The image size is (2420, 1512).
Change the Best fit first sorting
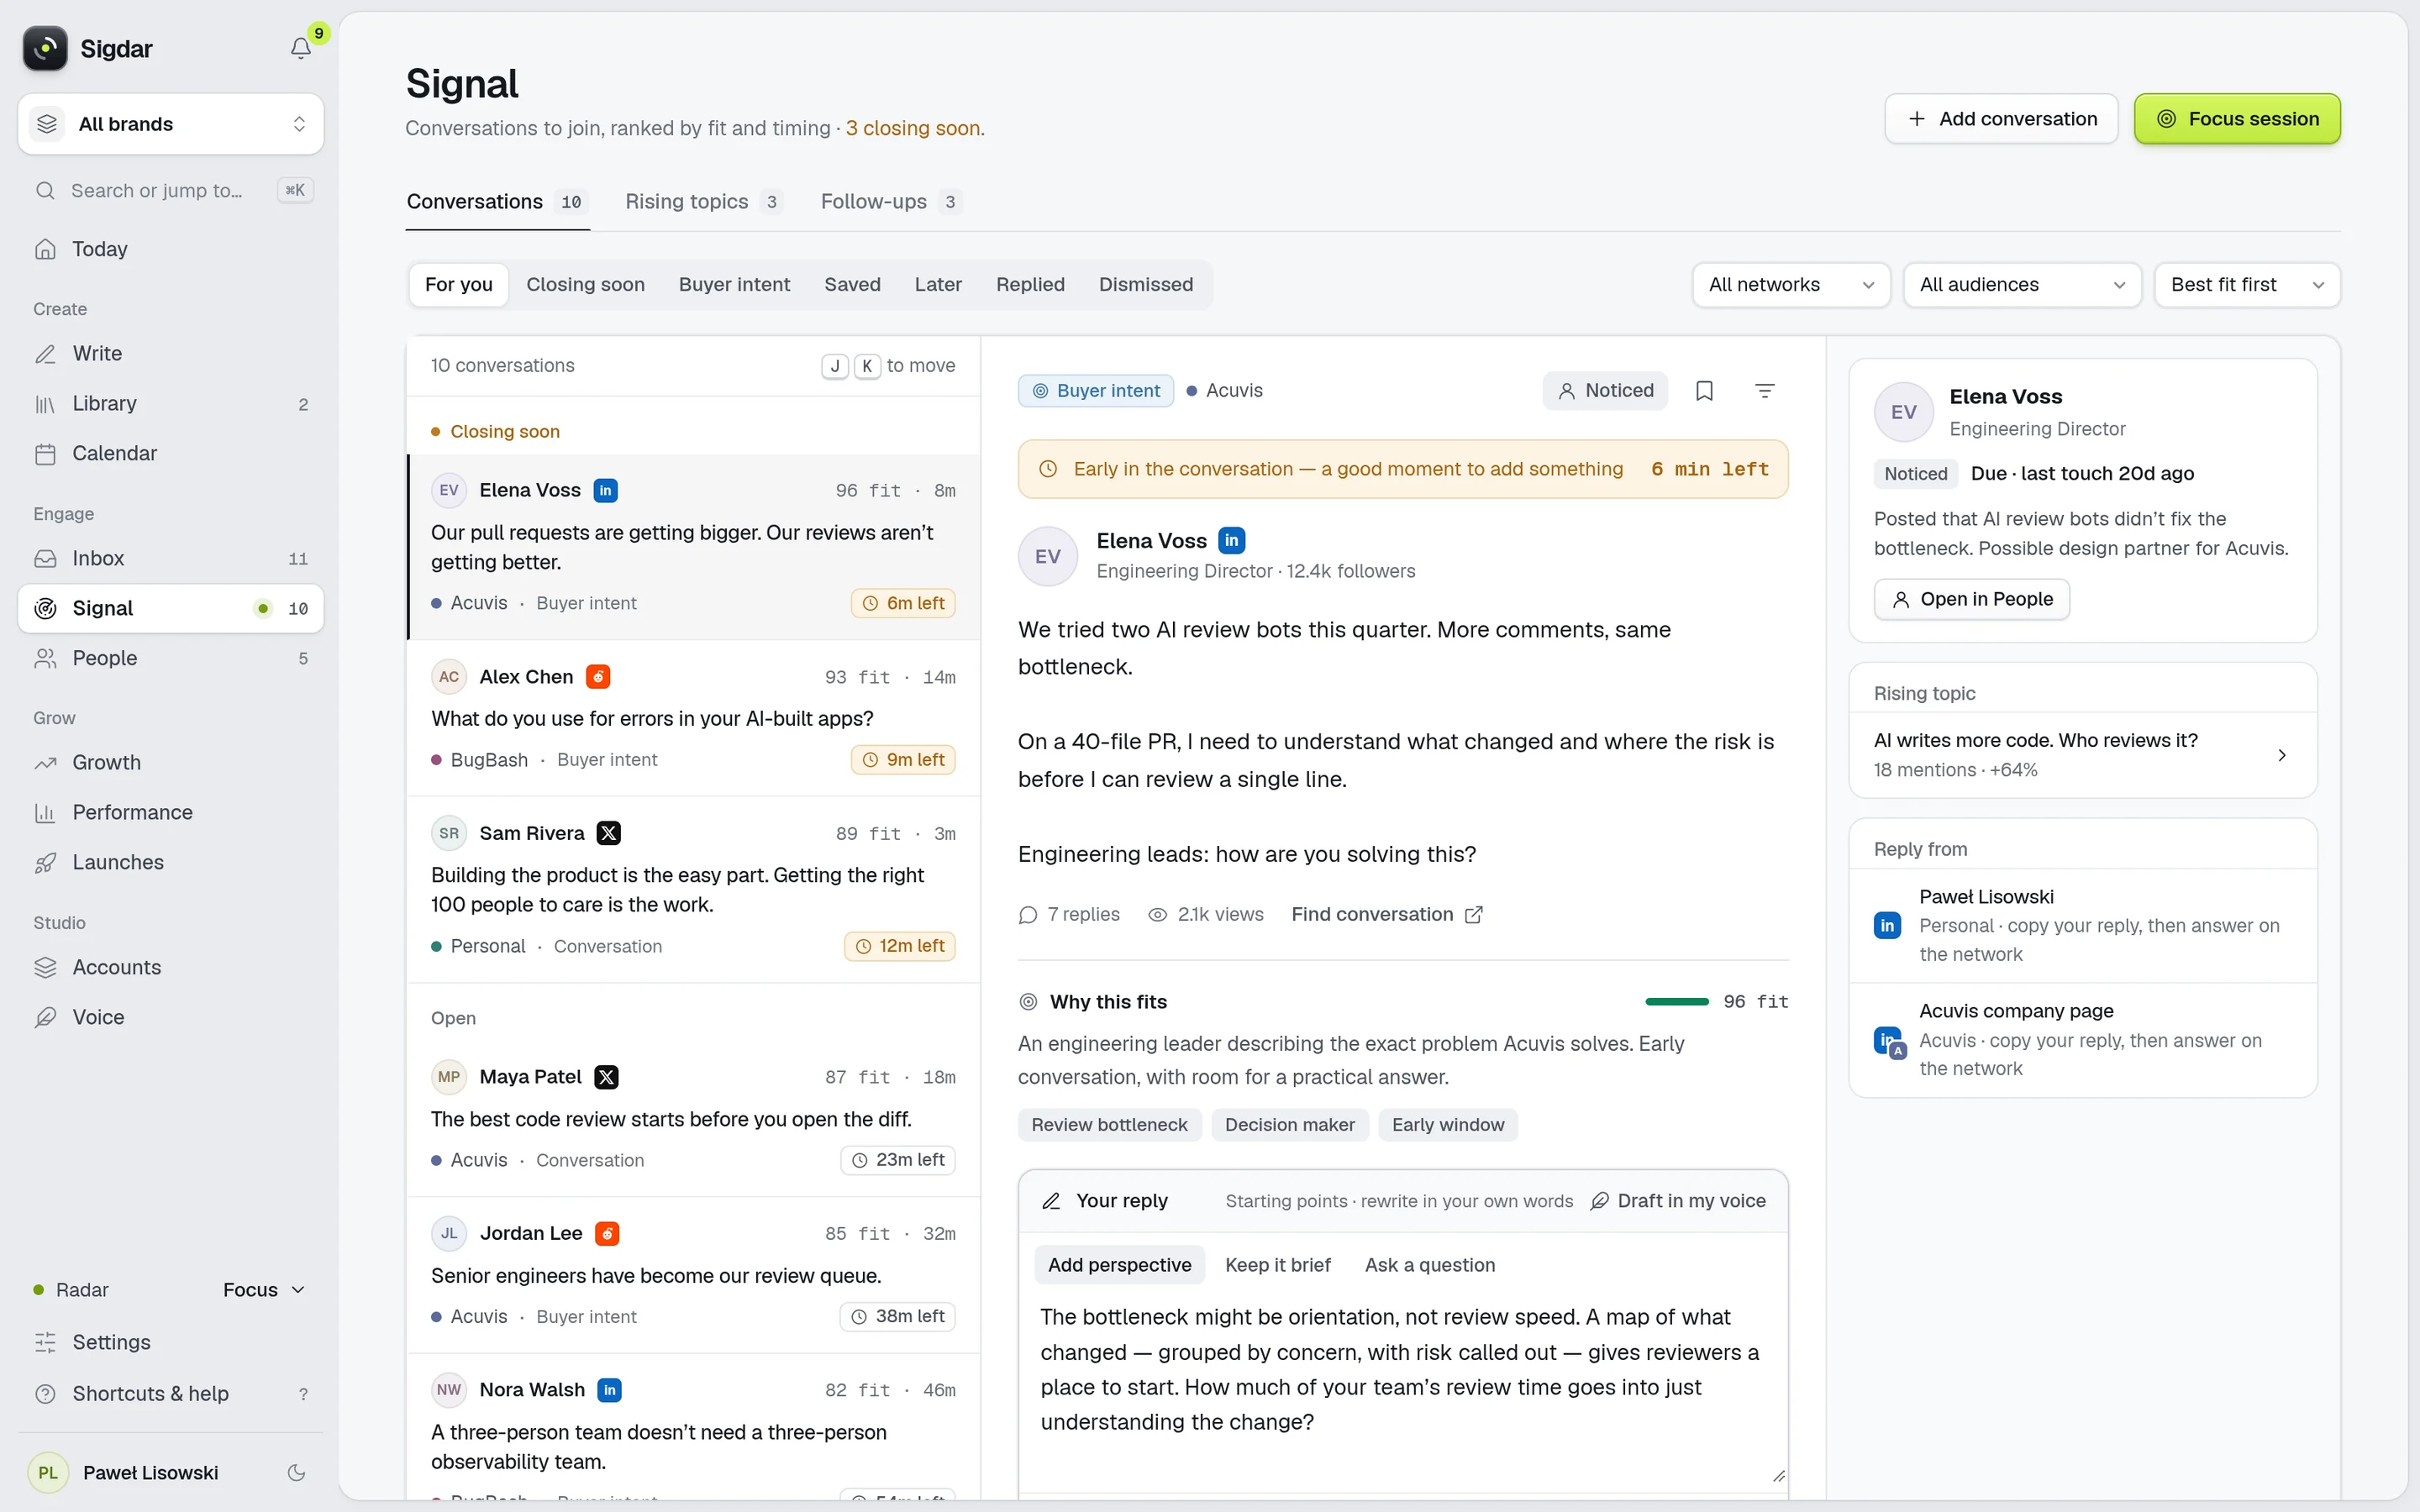[2246, 285]
